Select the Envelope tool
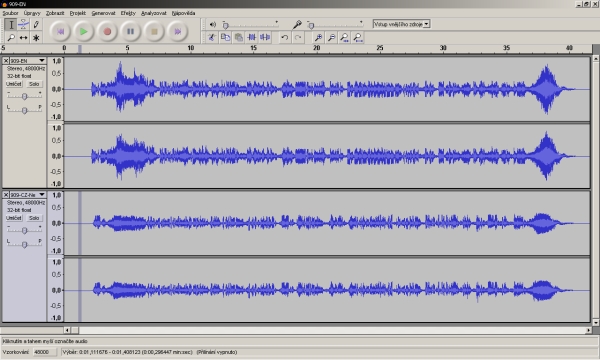Viewport: 600px width, 360px height. pos(23,24)
